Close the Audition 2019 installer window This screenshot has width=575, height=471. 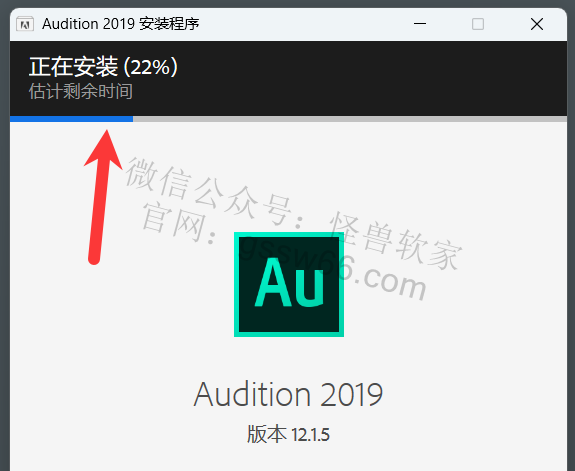(x=536, y=24)
